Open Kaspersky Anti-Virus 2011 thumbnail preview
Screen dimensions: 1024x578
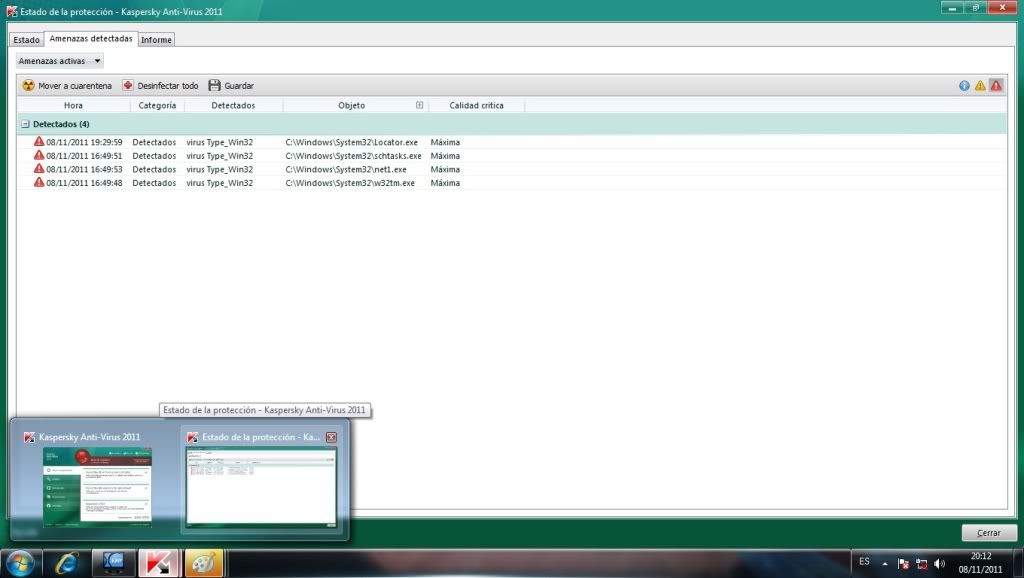tap(97, 487)
